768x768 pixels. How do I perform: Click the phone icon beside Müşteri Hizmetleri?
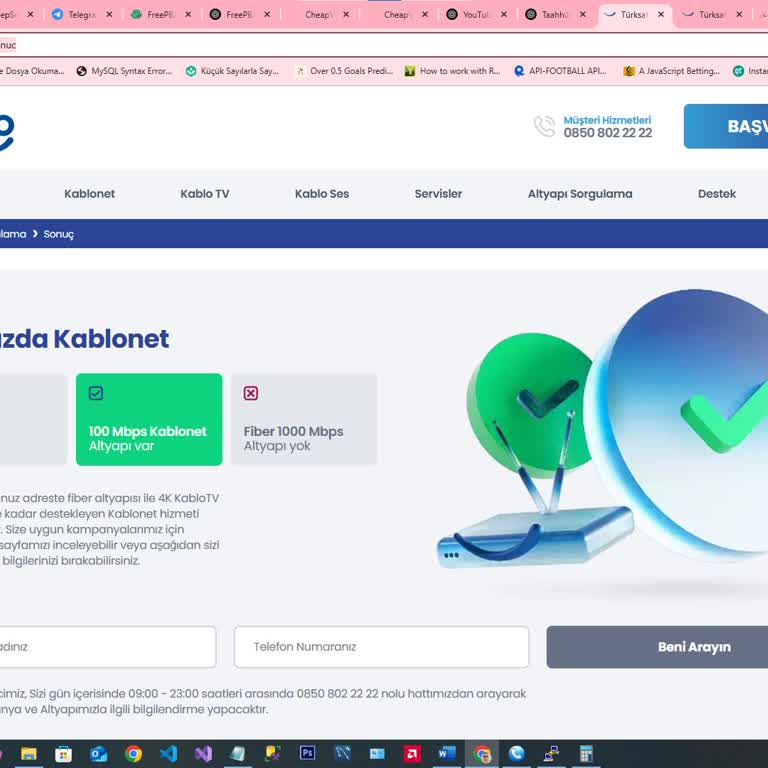[544, 126]
